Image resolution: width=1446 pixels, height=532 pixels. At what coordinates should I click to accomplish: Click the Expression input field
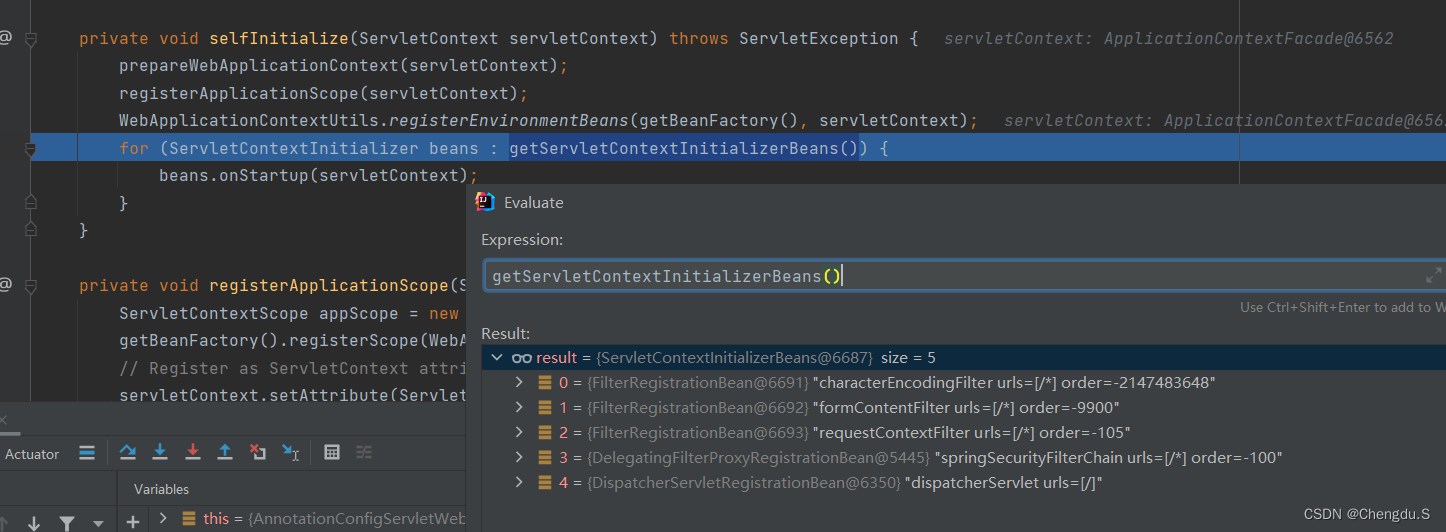coord(964,276)
